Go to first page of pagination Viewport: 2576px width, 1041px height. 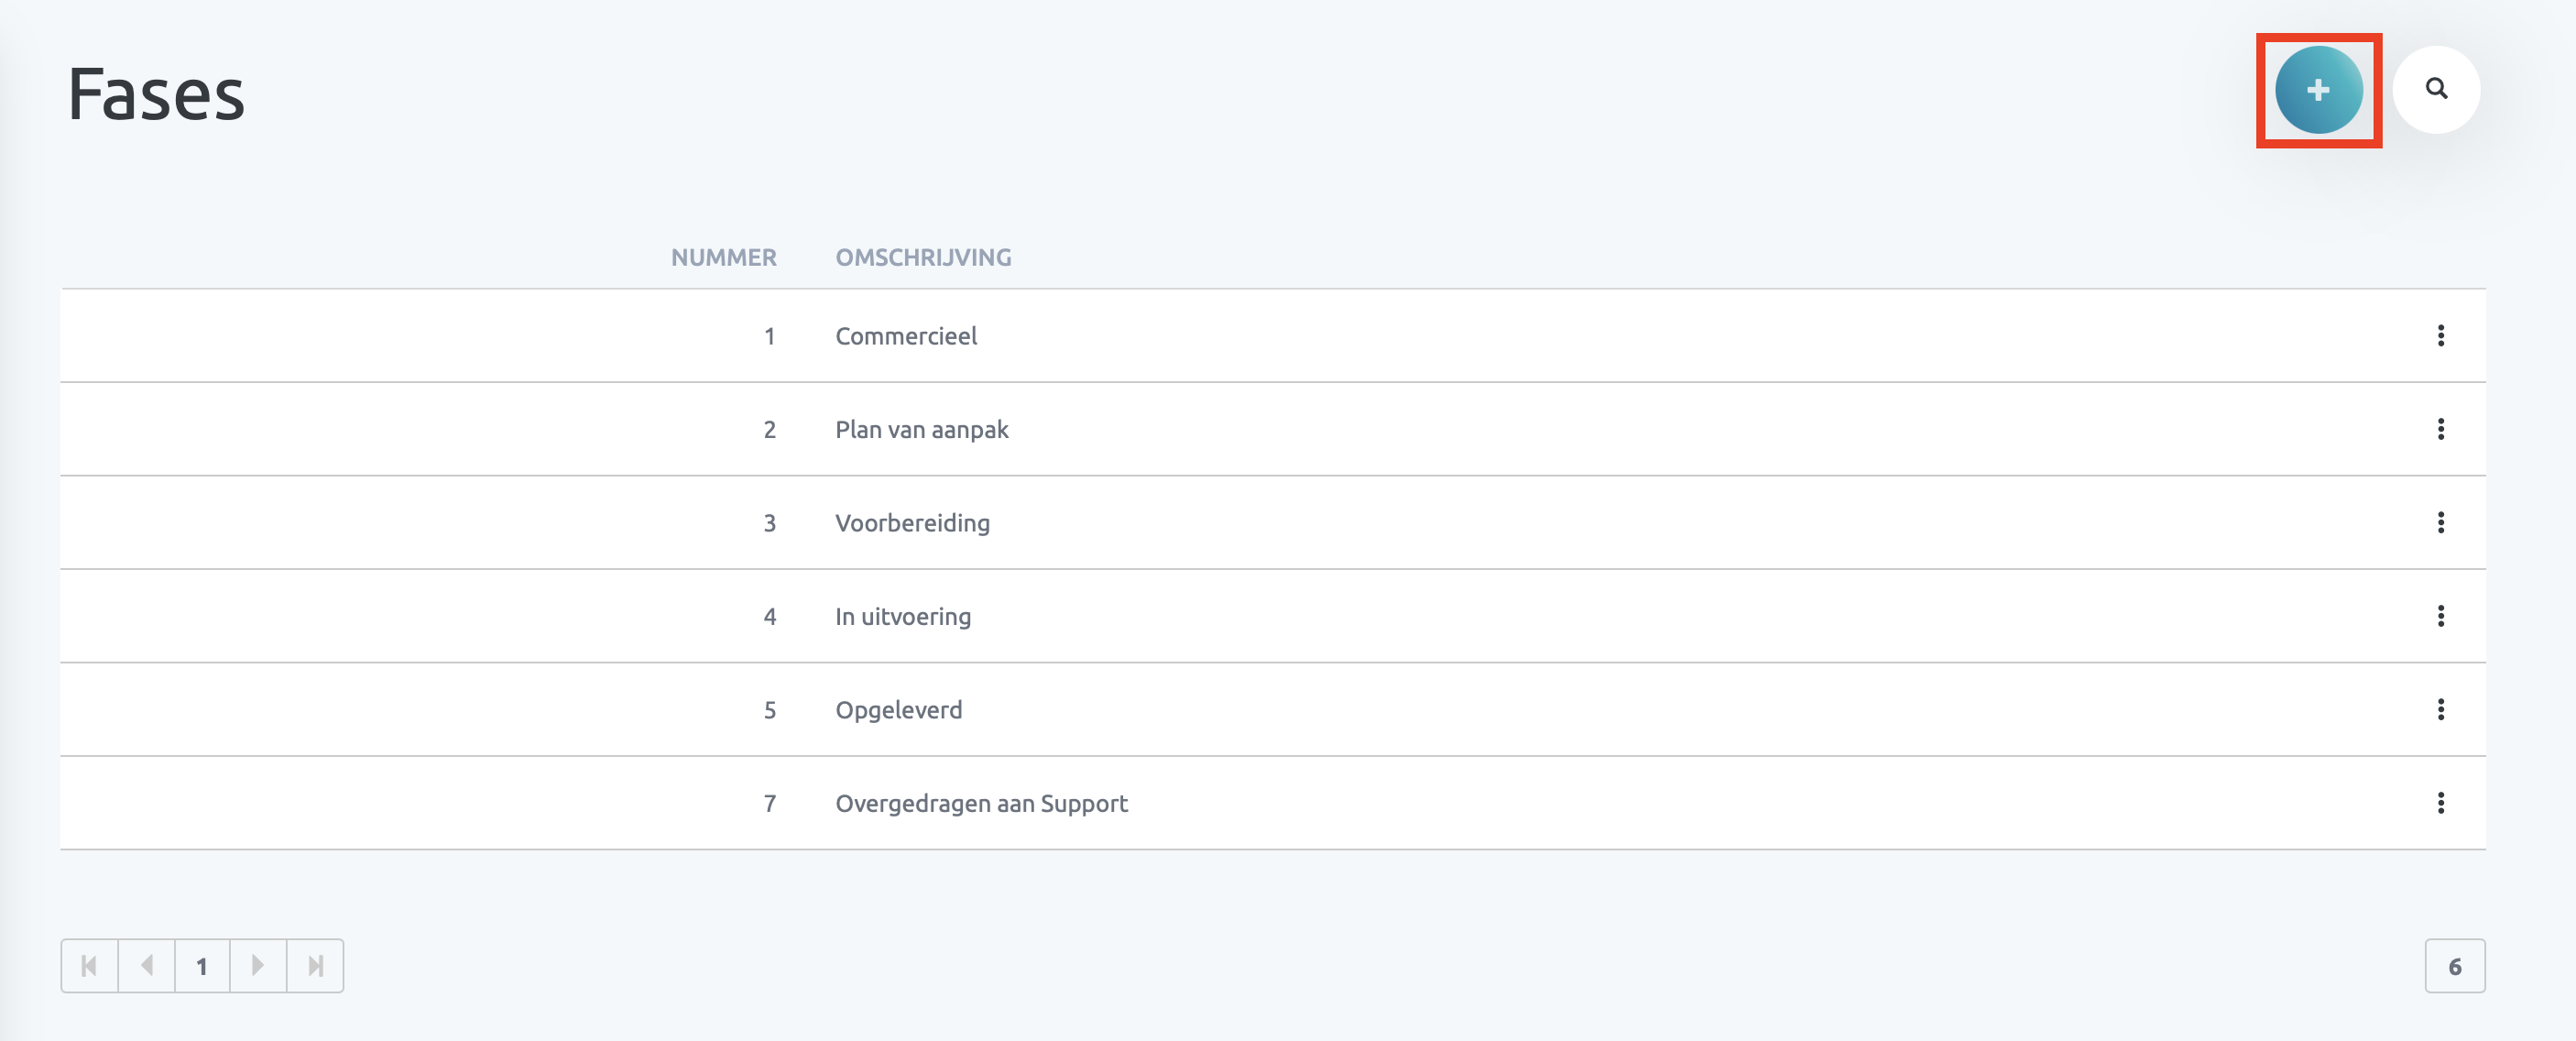click(x=89, y=966)
